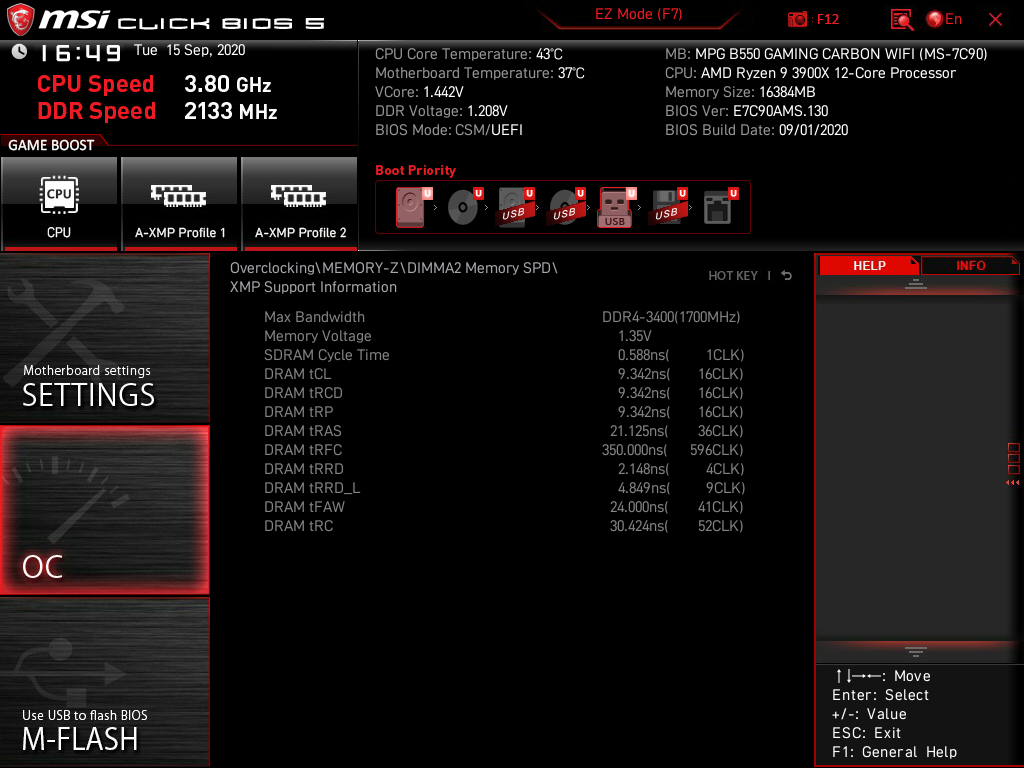Change language via En globe icon
The width and height of the screenshot is (1024, 768).
tap(944, 19)
